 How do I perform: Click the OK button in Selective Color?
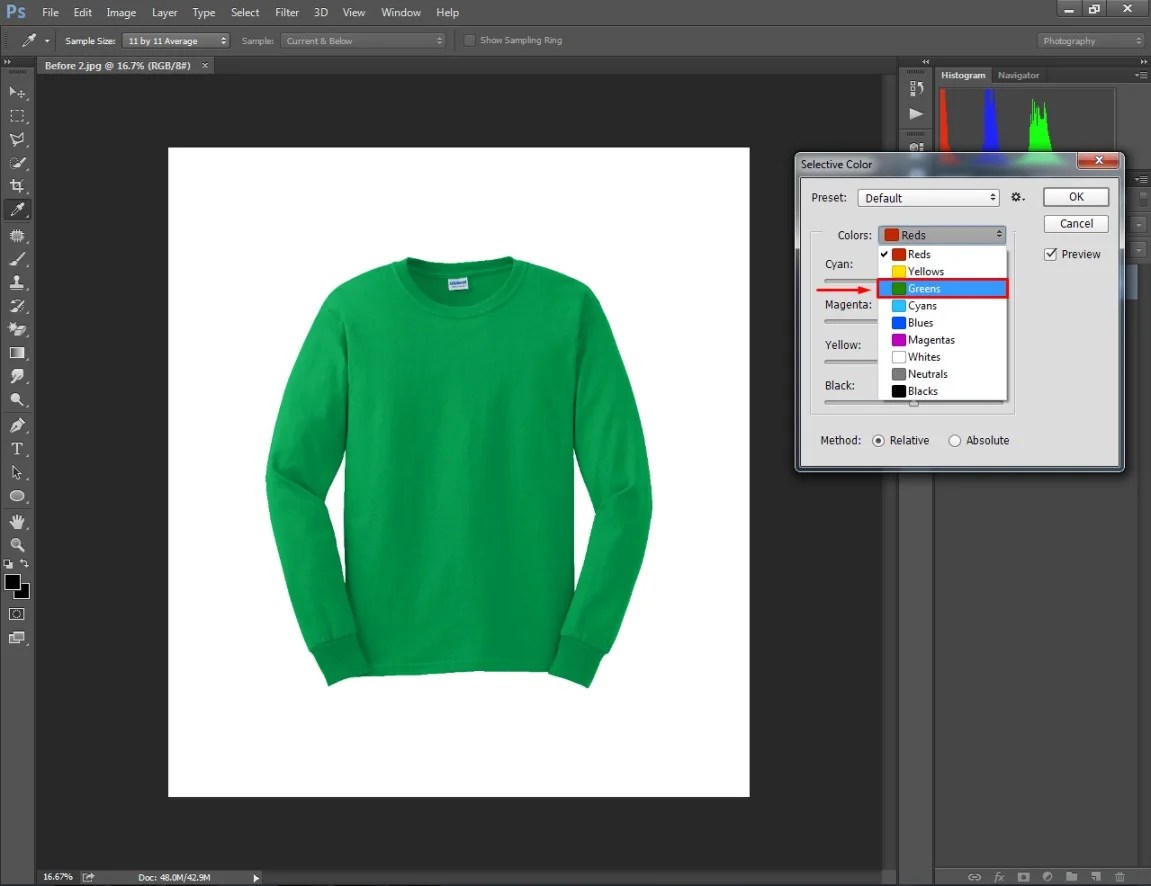click(x=1075, y=196)
